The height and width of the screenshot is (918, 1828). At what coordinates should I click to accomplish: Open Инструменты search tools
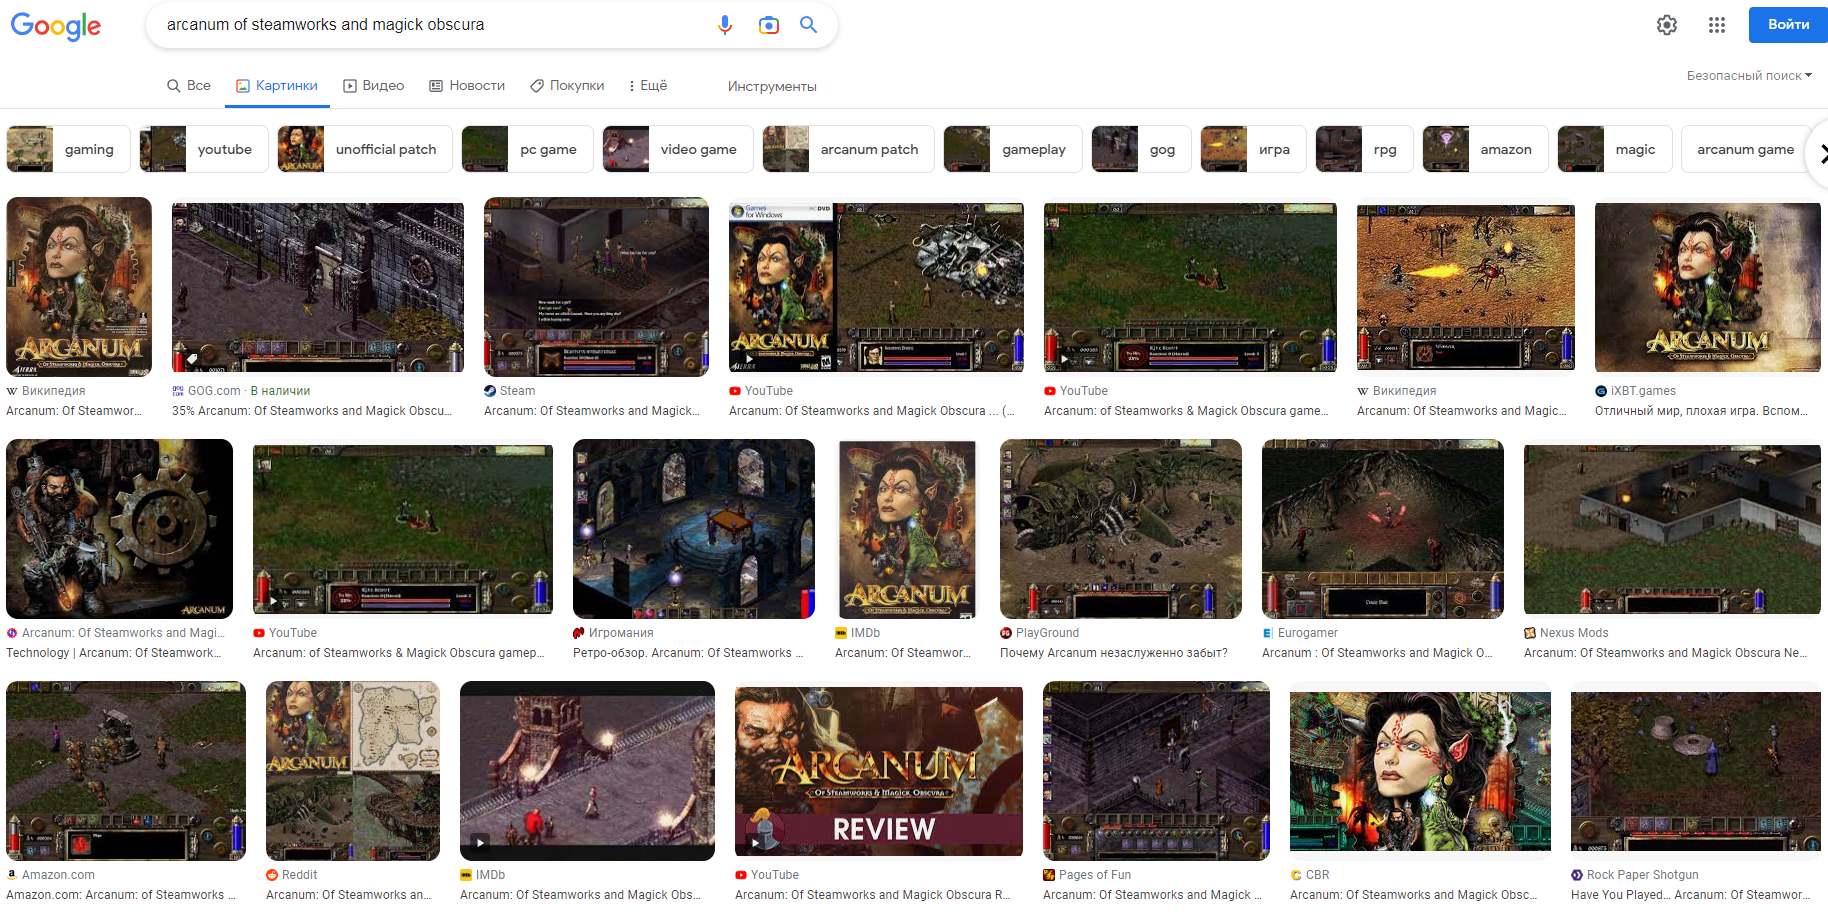[772, 87]
